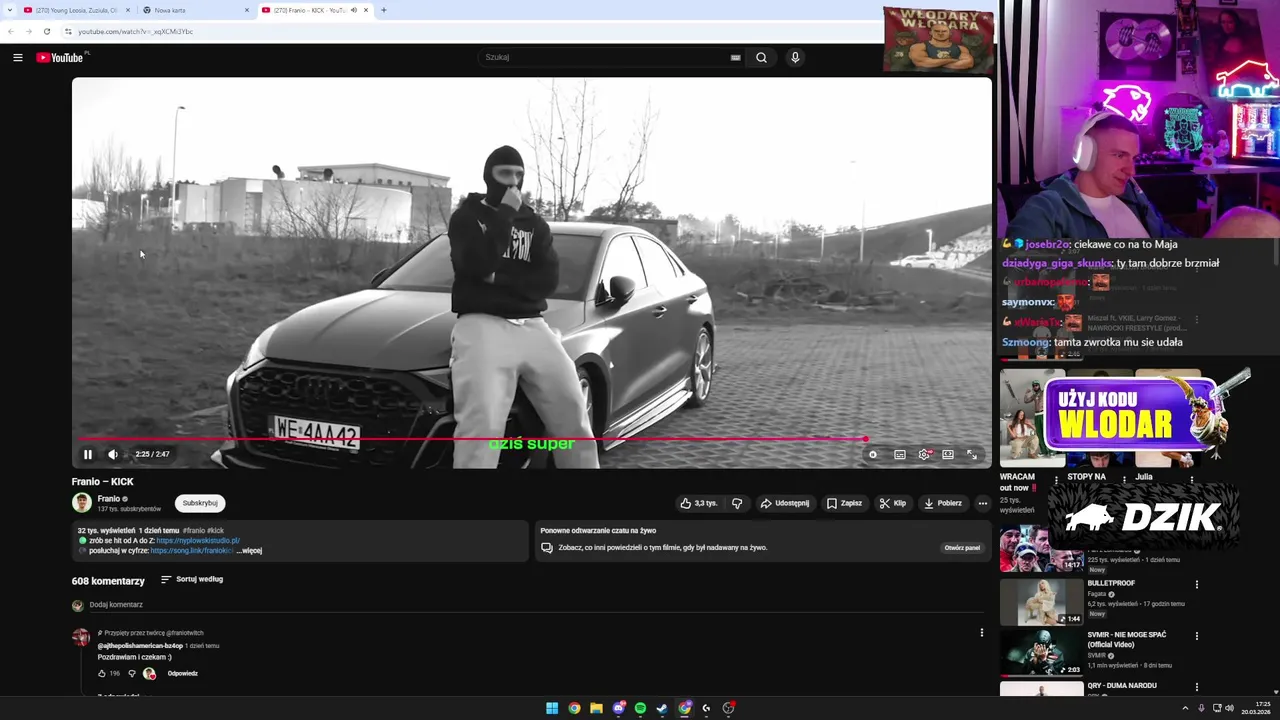Open live chat replay with Otwórz panel
Screen dimensions: 1280x720
coord(962,548)
